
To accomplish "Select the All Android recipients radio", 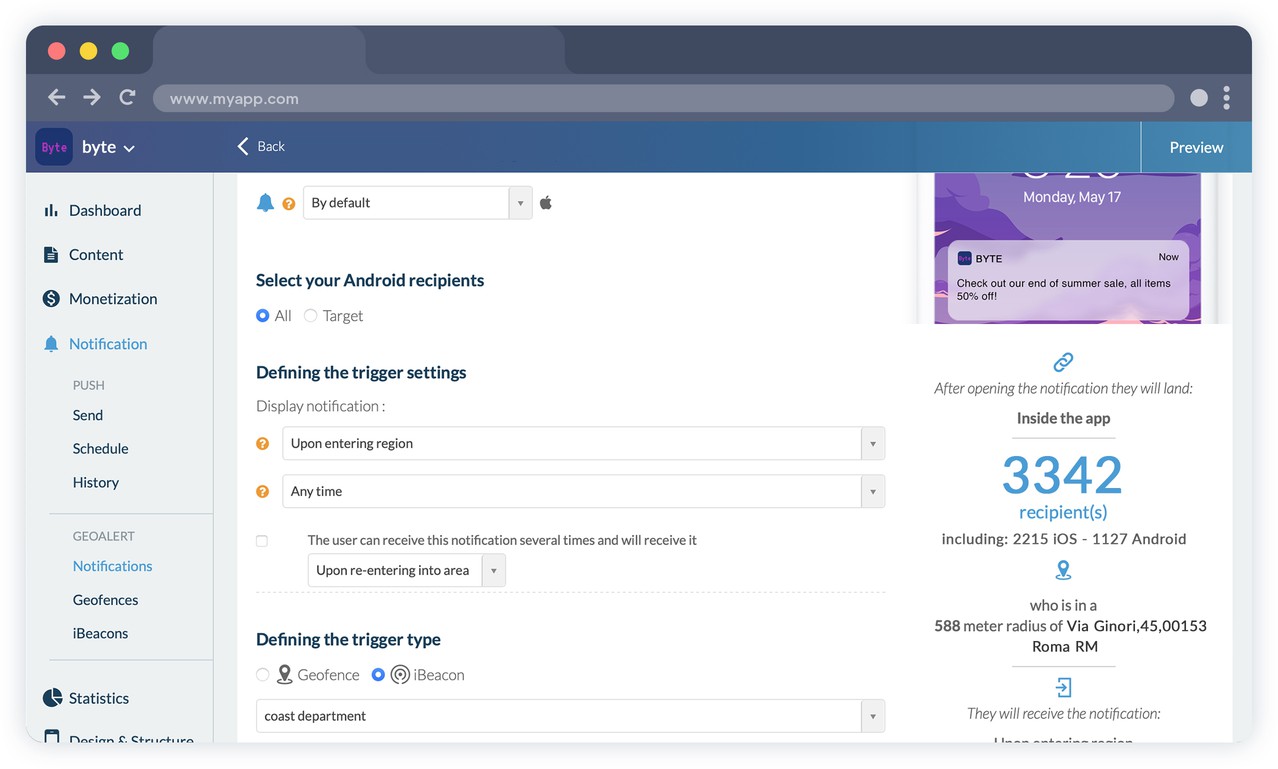I will [x=263, y=316].
